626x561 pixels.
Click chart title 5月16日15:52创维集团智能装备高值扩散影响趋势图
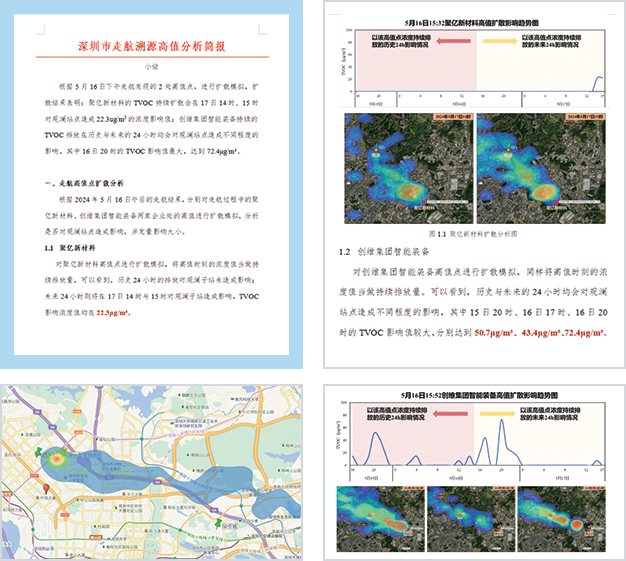click(x=479, y=395)
